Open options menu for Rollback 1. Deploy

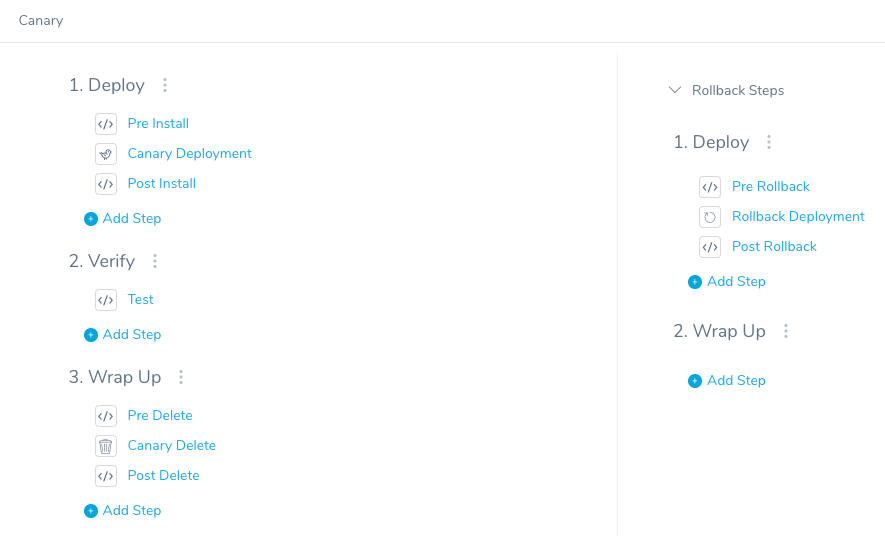[x=769, y=142]
